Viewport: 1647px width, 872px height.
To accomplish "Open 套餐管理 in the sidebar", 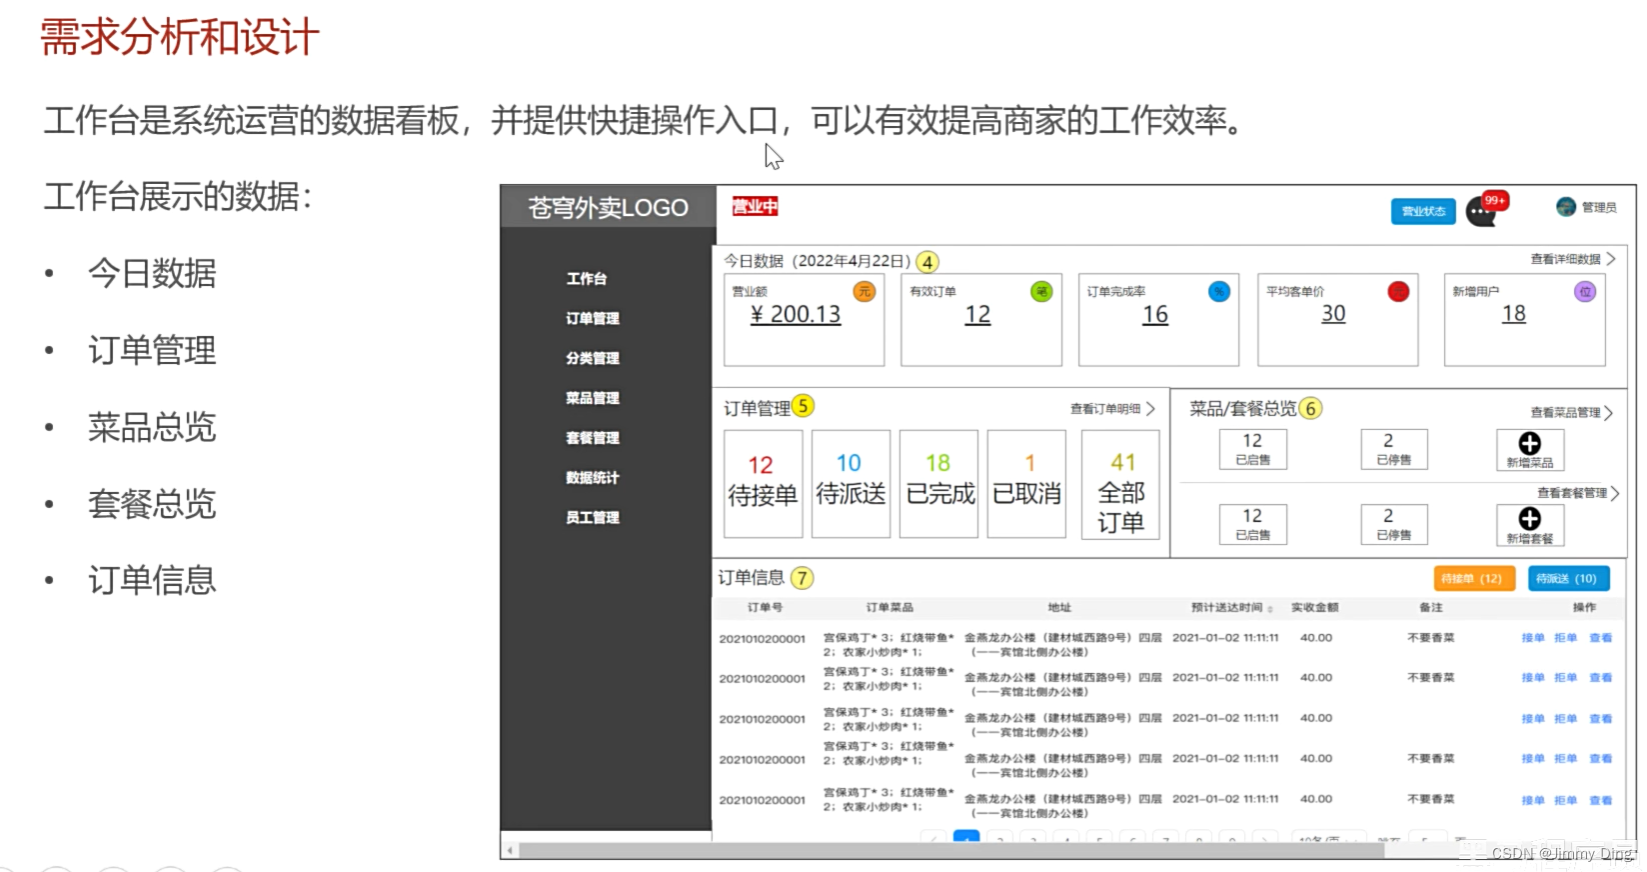I will coord(592,438).
